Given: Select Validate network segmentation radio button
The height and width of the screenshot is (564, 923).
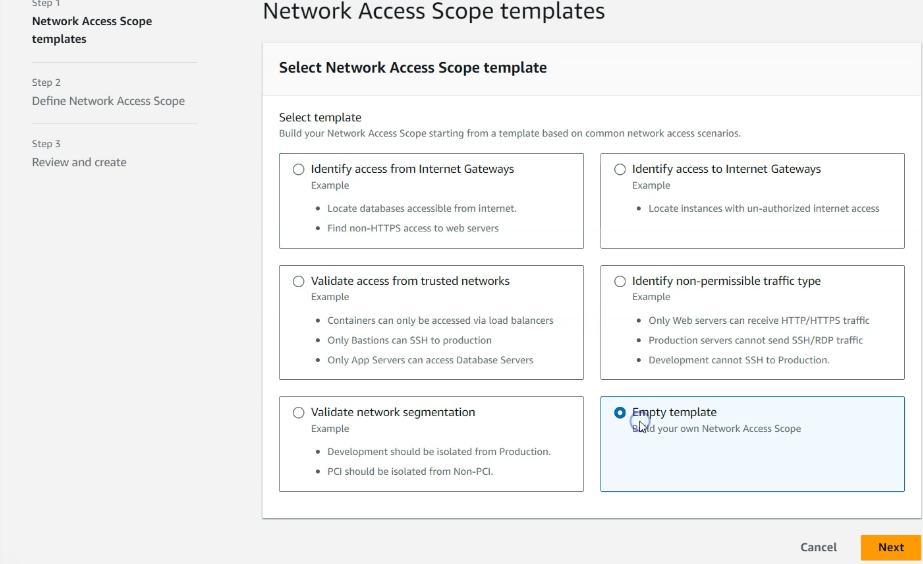Looking at the screenshot, I should point(298,413).
